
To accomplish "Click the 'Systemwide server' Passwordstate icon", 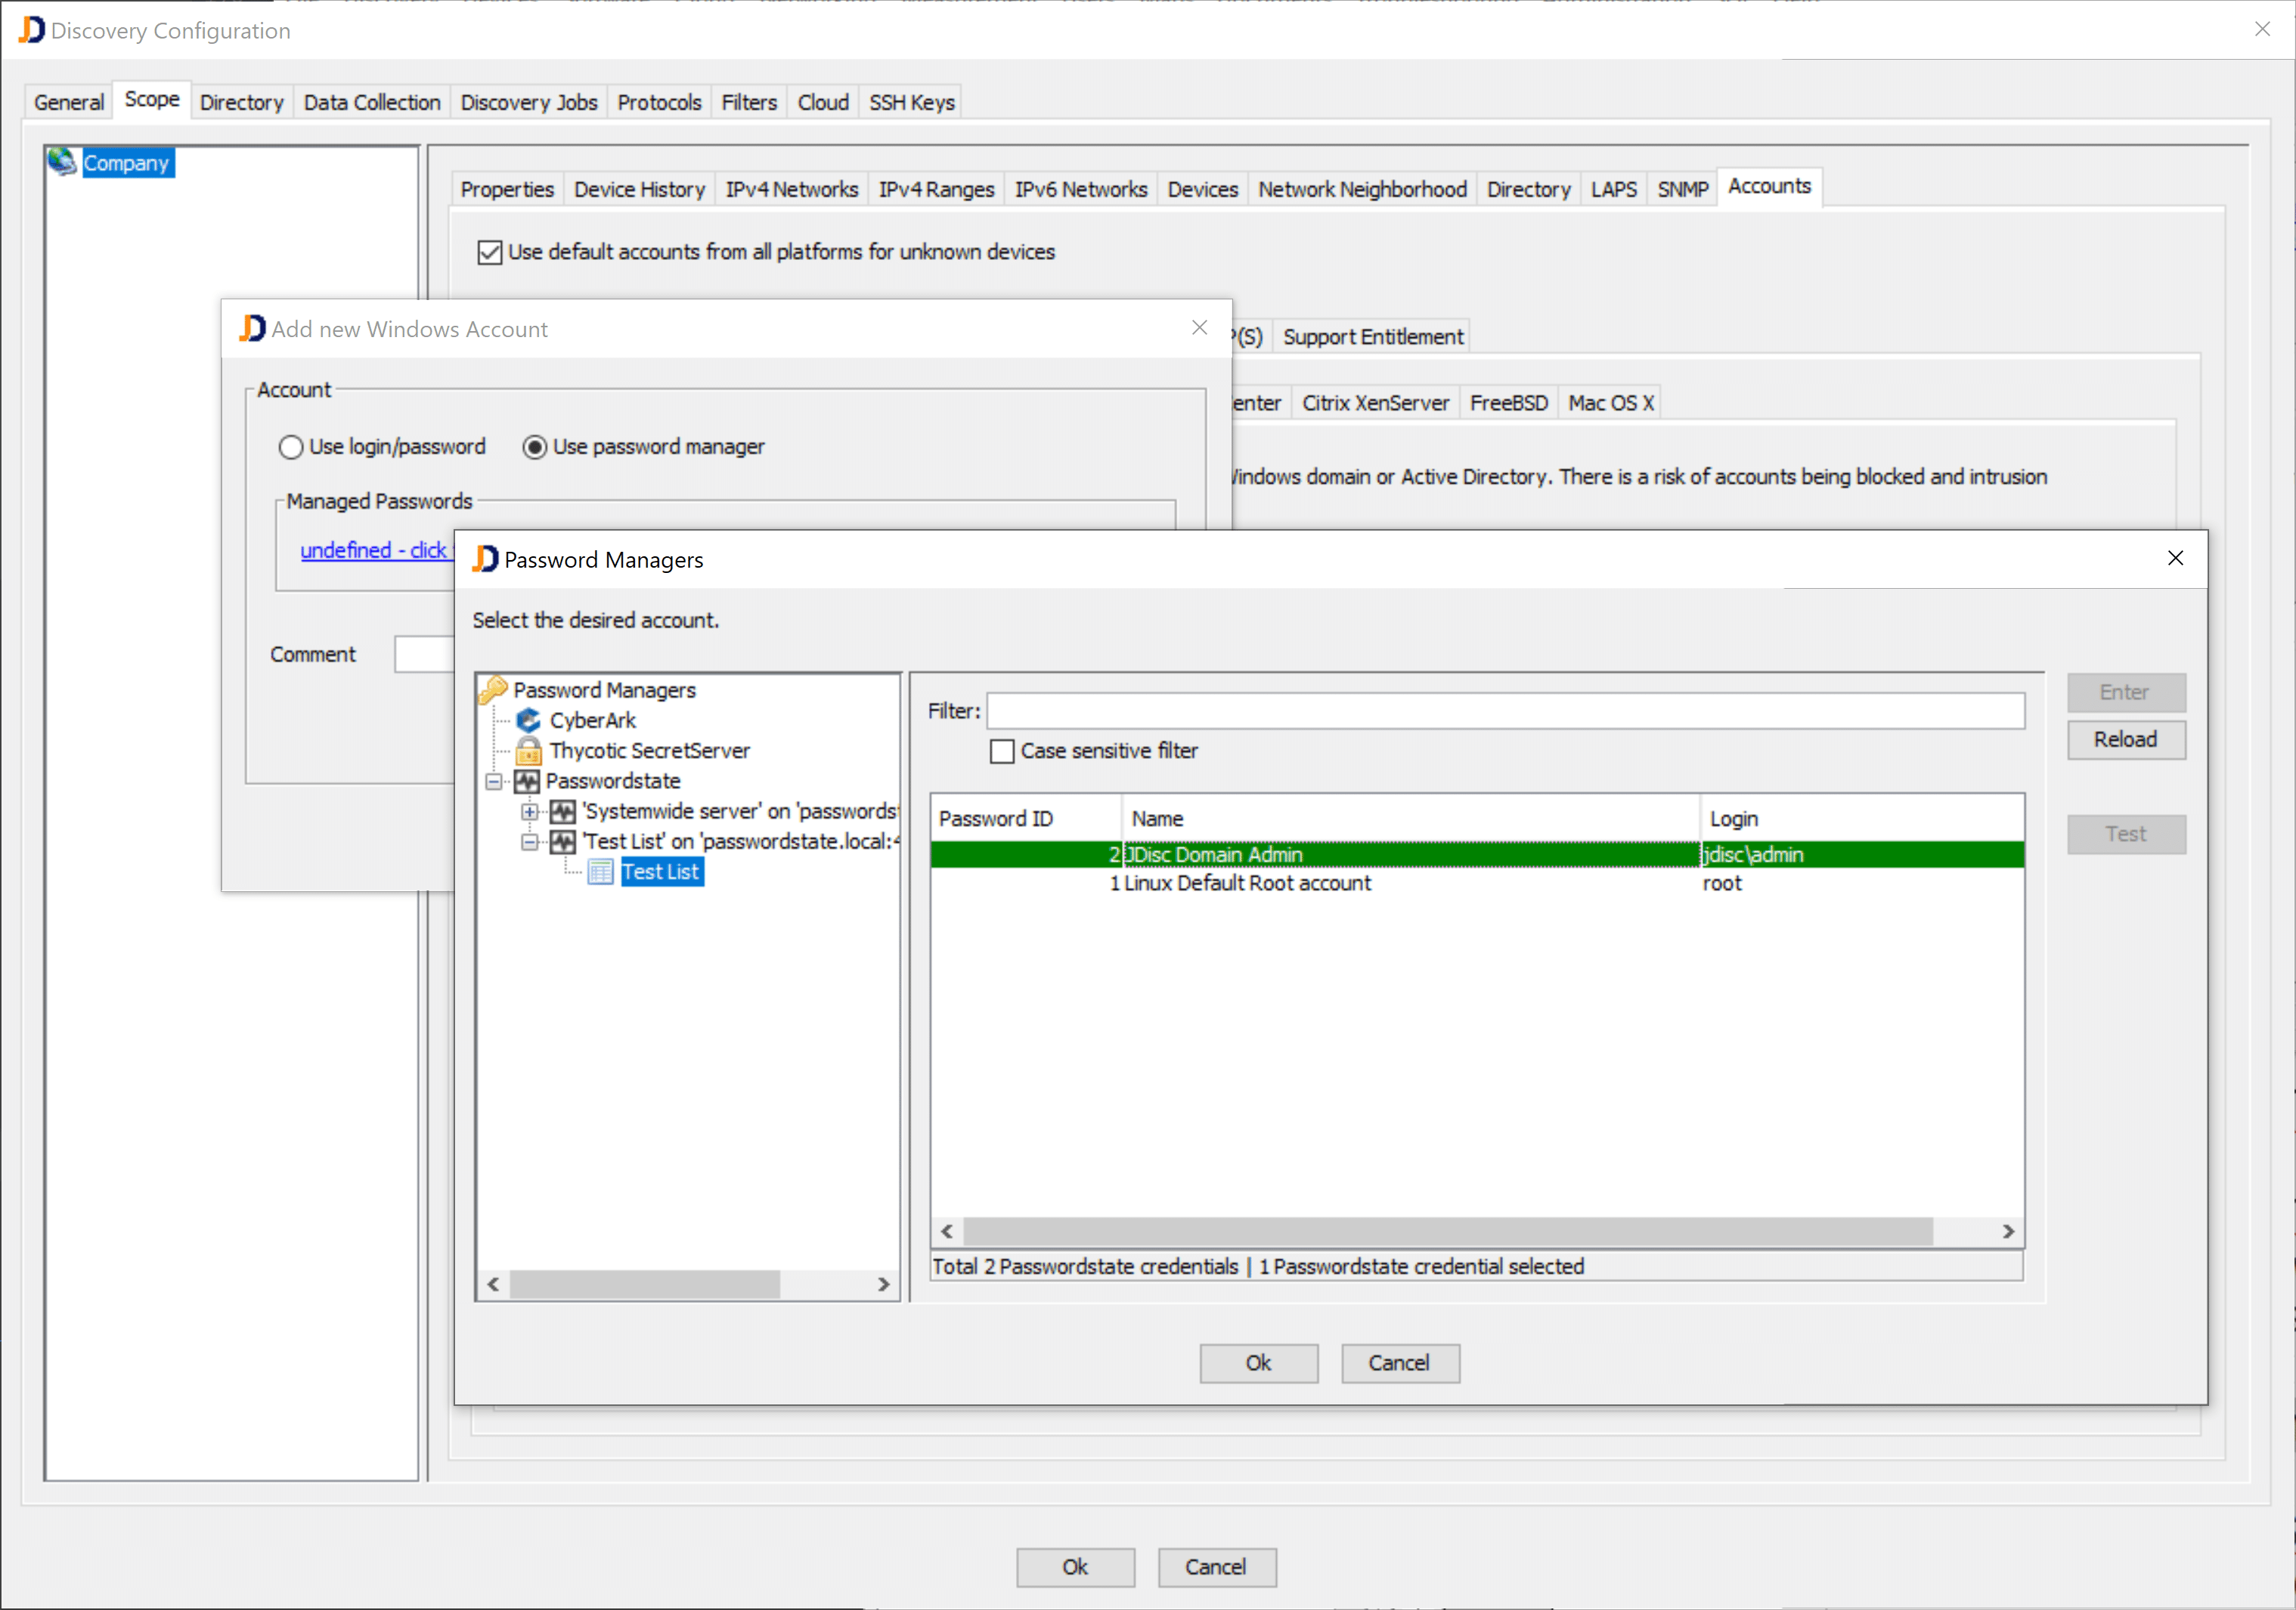I will [562, 811].
